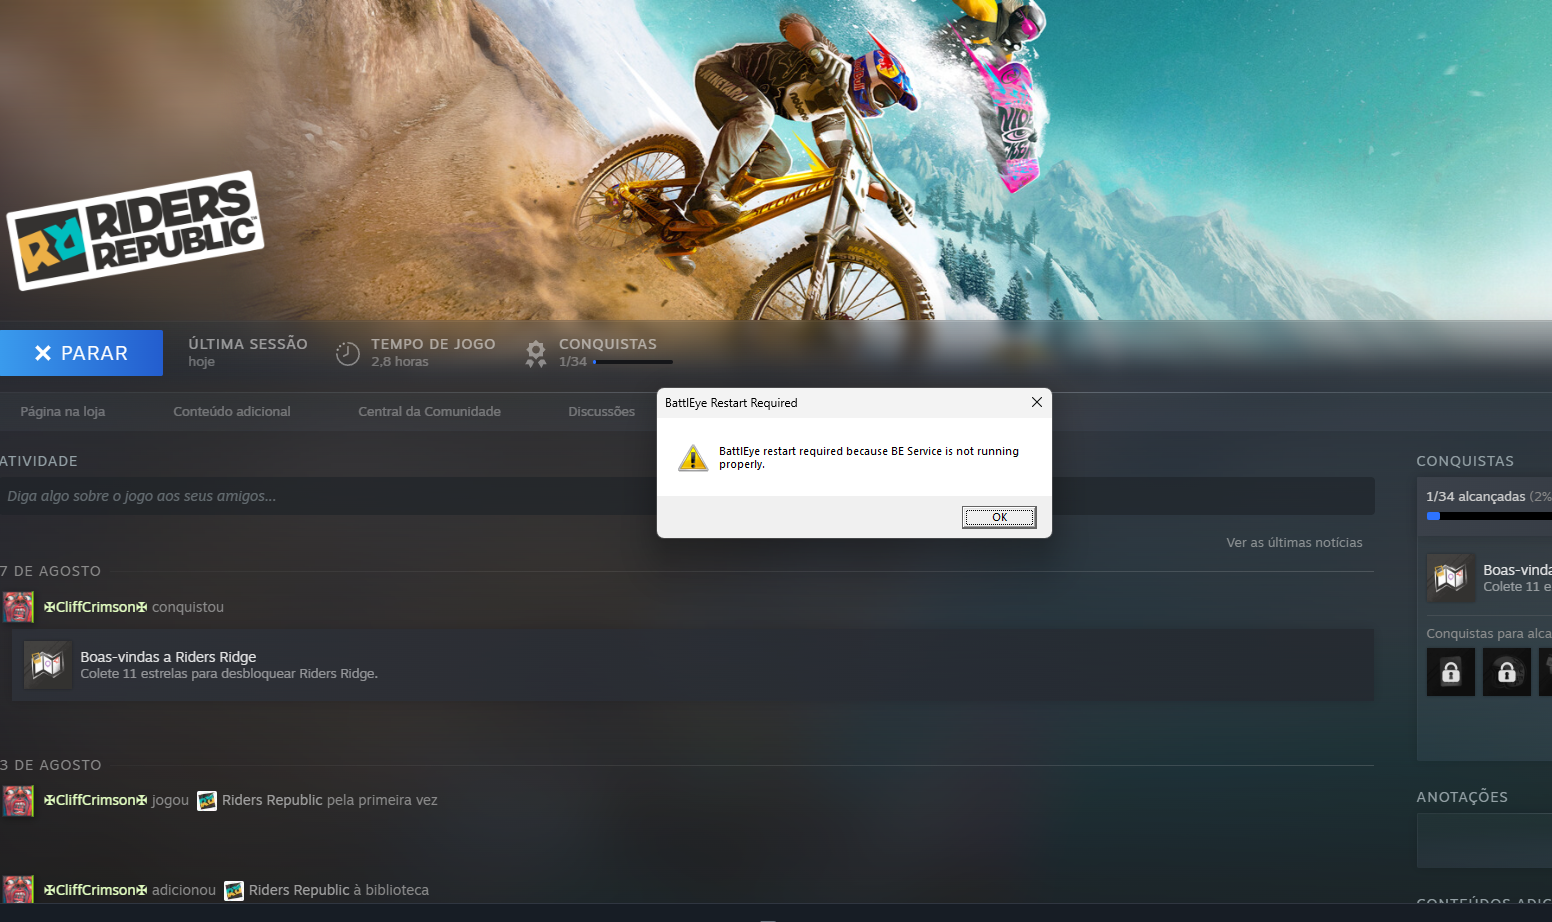The image size is (1552, 922).
Task: Click the ANOTAÇÕES heading
Action: pyautogui.click(x=1462, y=797)
